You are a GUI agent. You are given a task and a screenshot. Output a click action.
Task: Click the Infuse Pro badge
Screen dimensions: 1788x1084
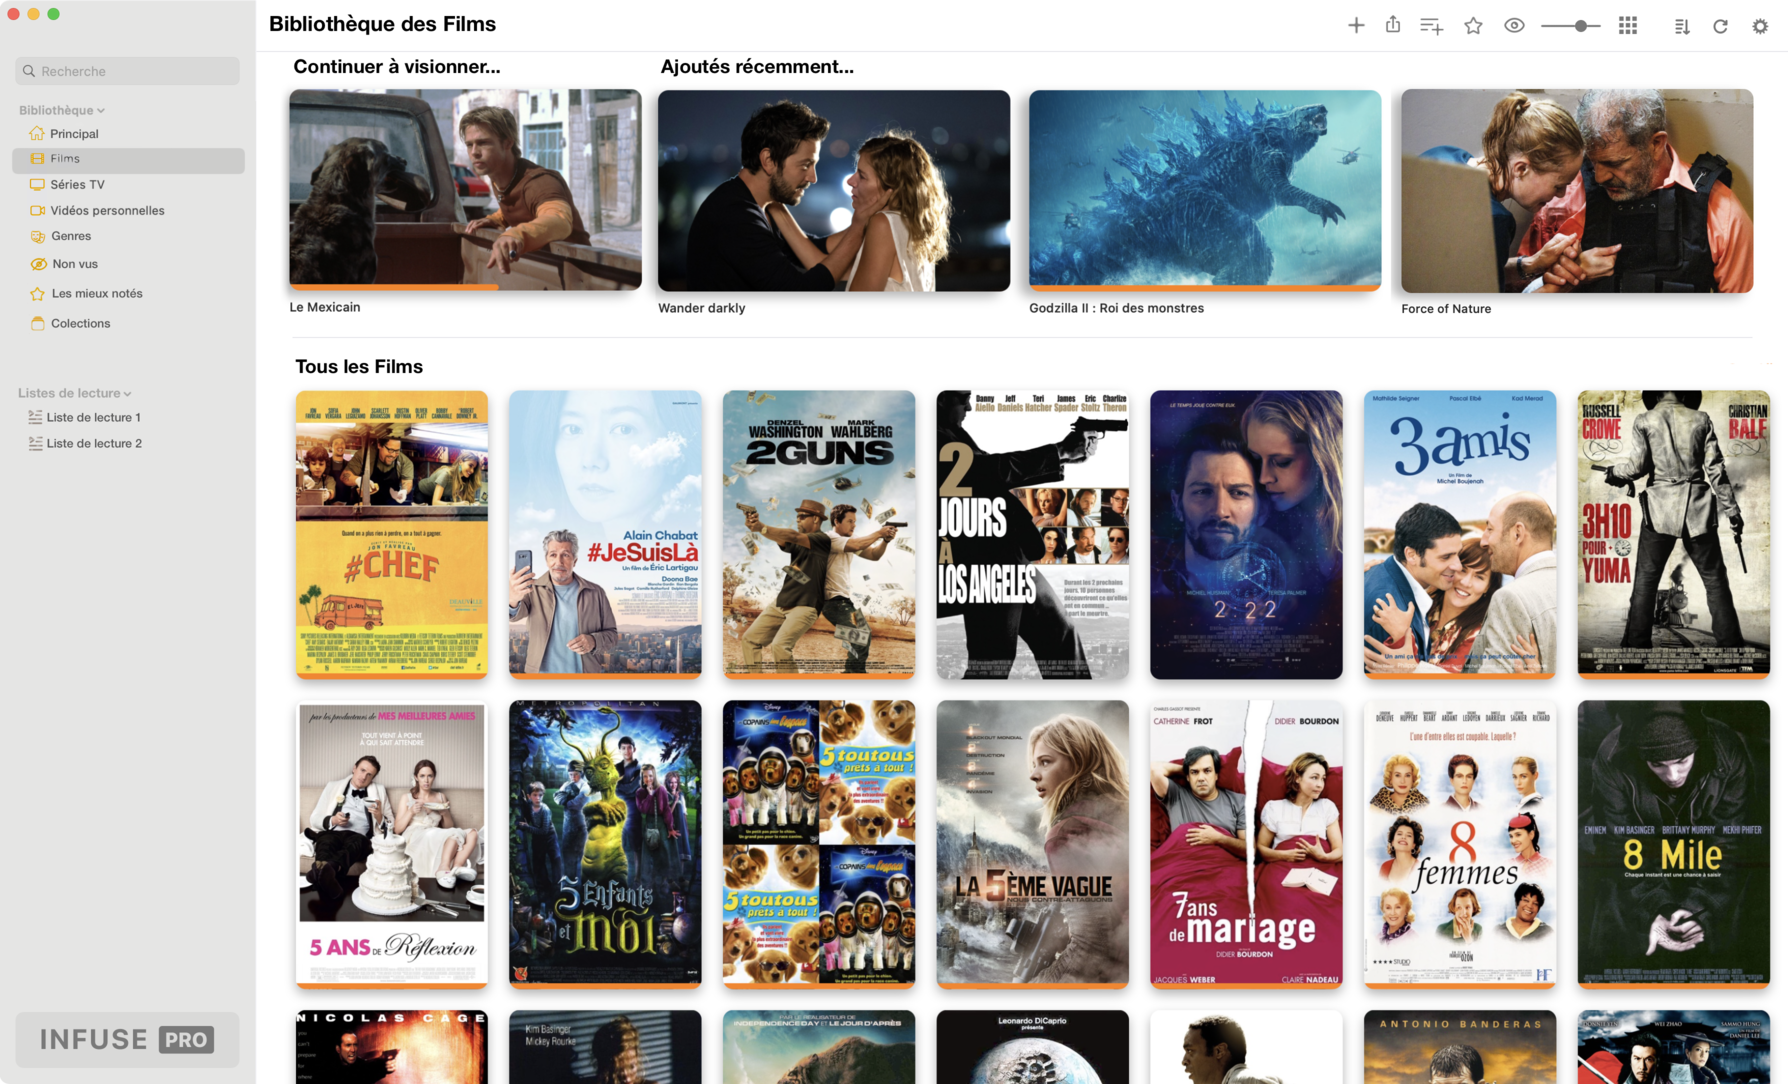coord(127,1040)
